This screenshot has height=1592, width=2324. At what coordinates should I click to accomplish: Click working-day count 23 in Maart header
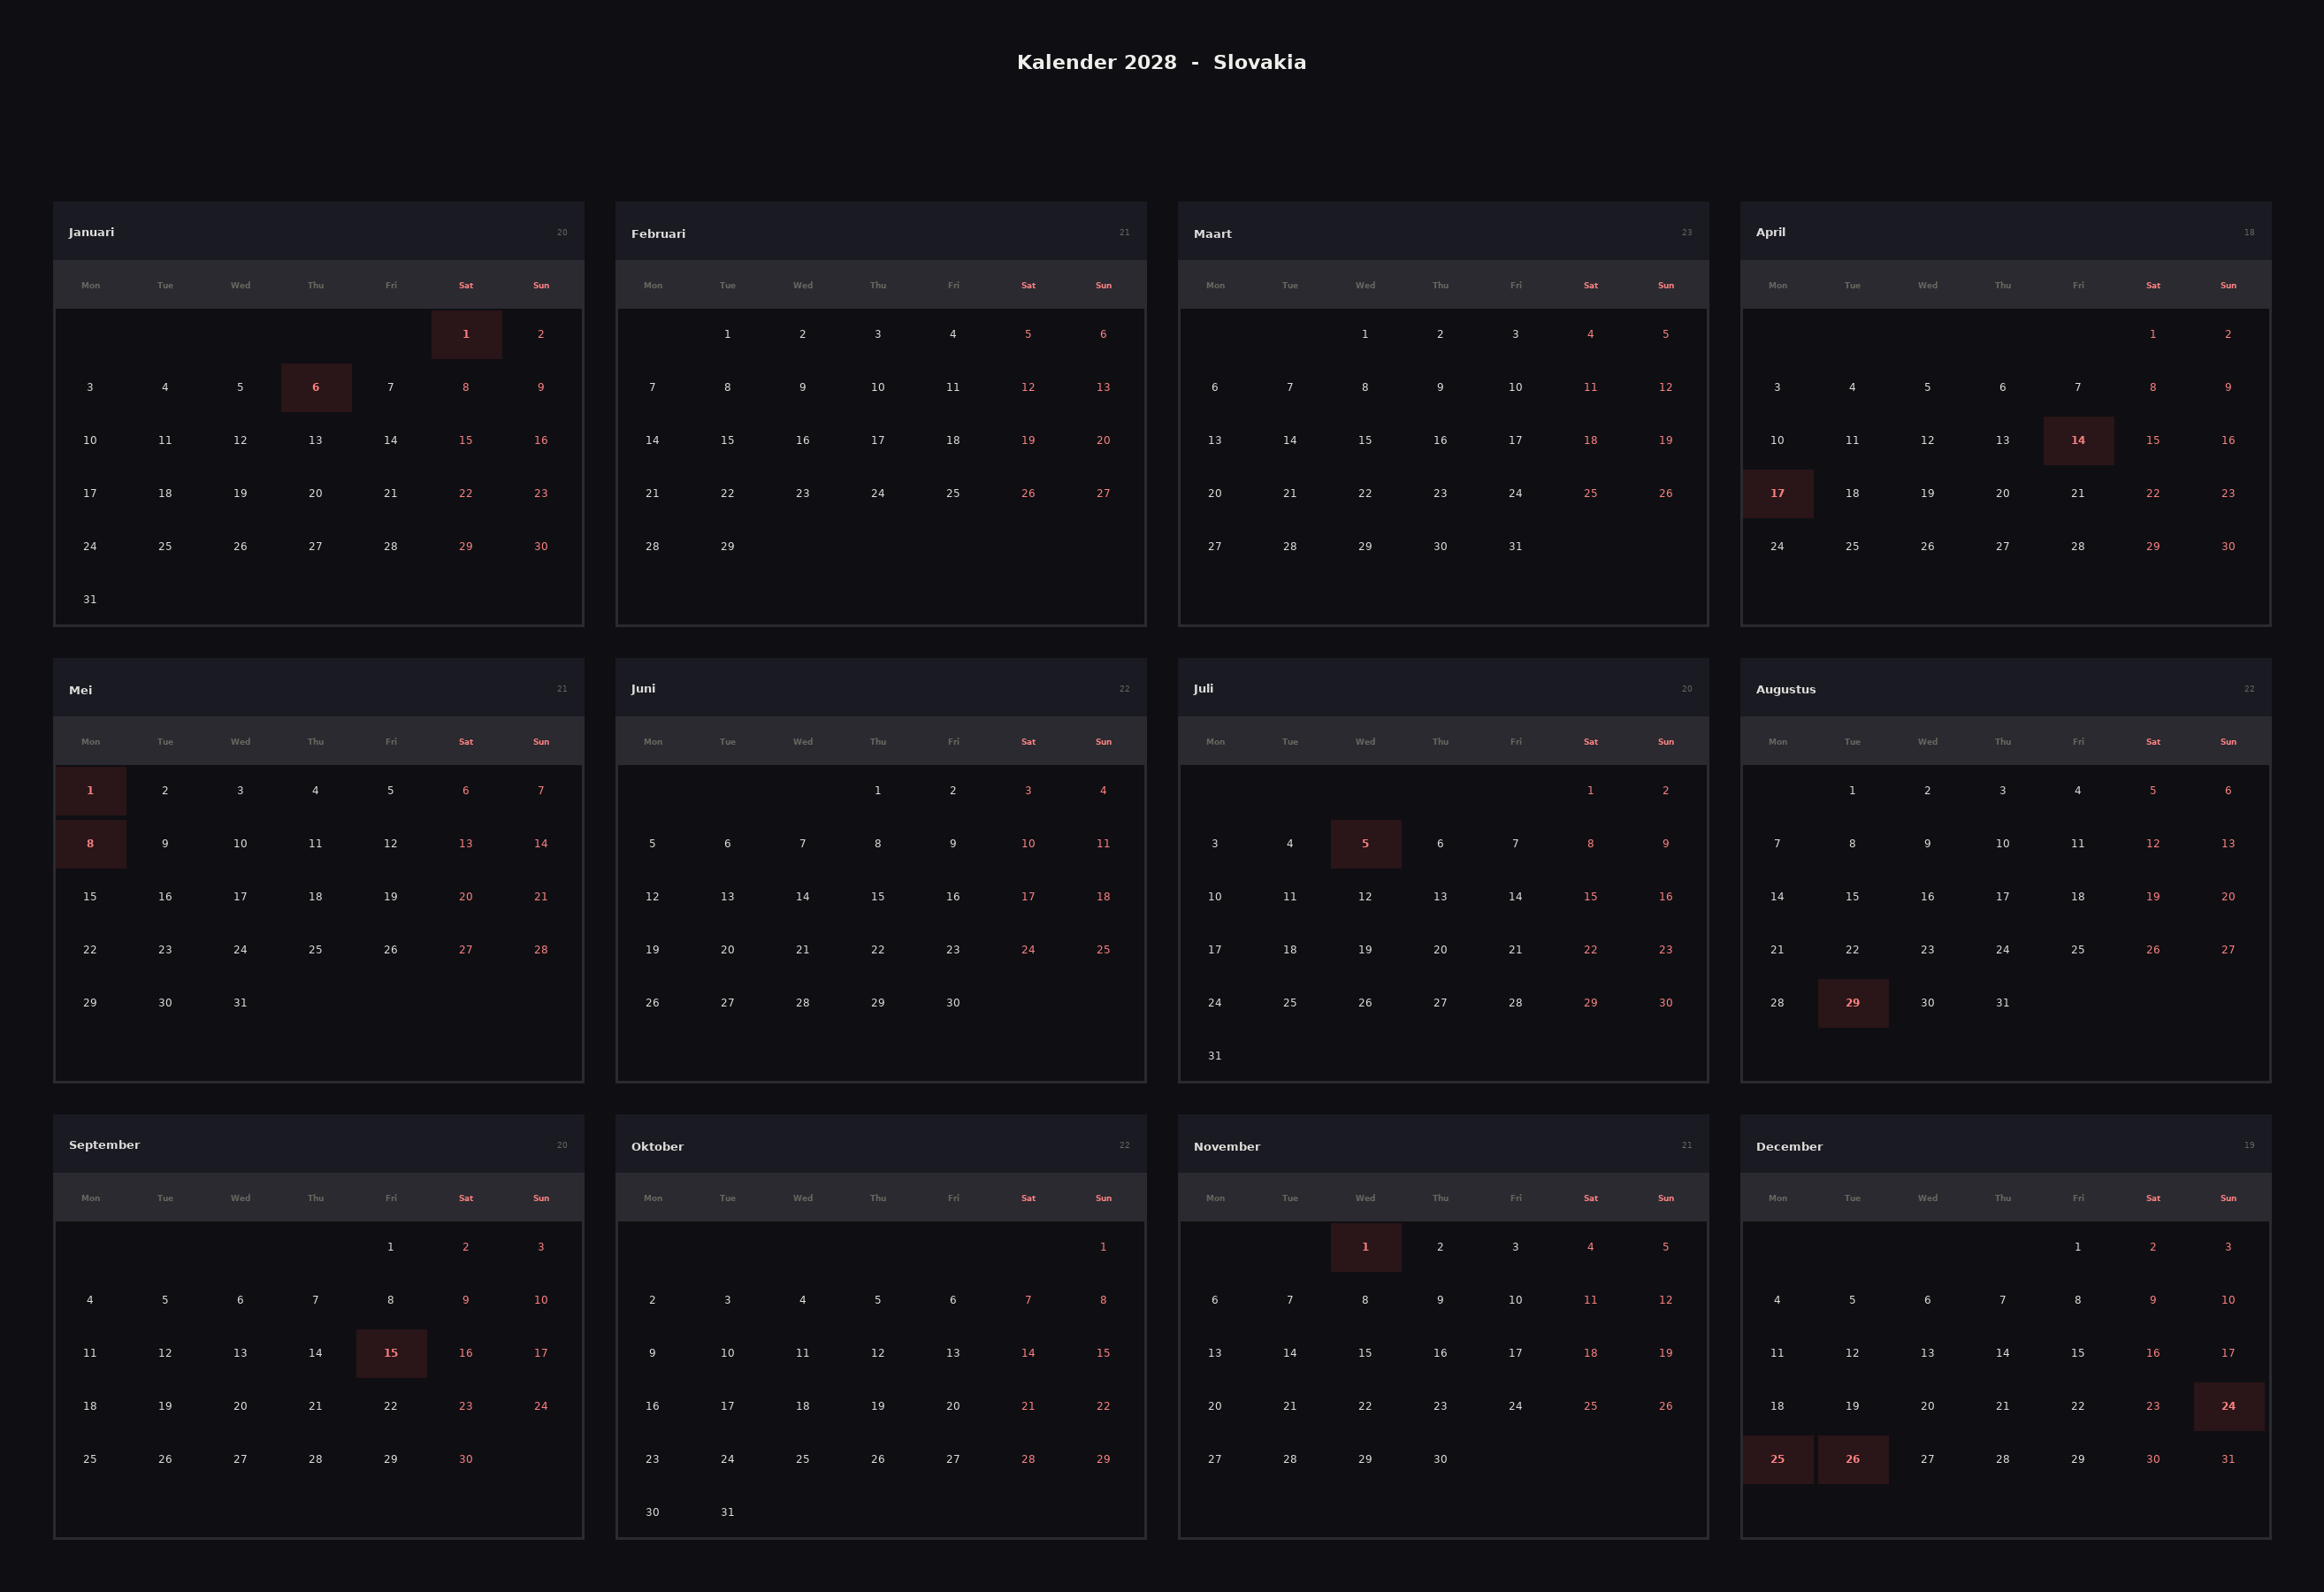click(x=1687, y=232)
